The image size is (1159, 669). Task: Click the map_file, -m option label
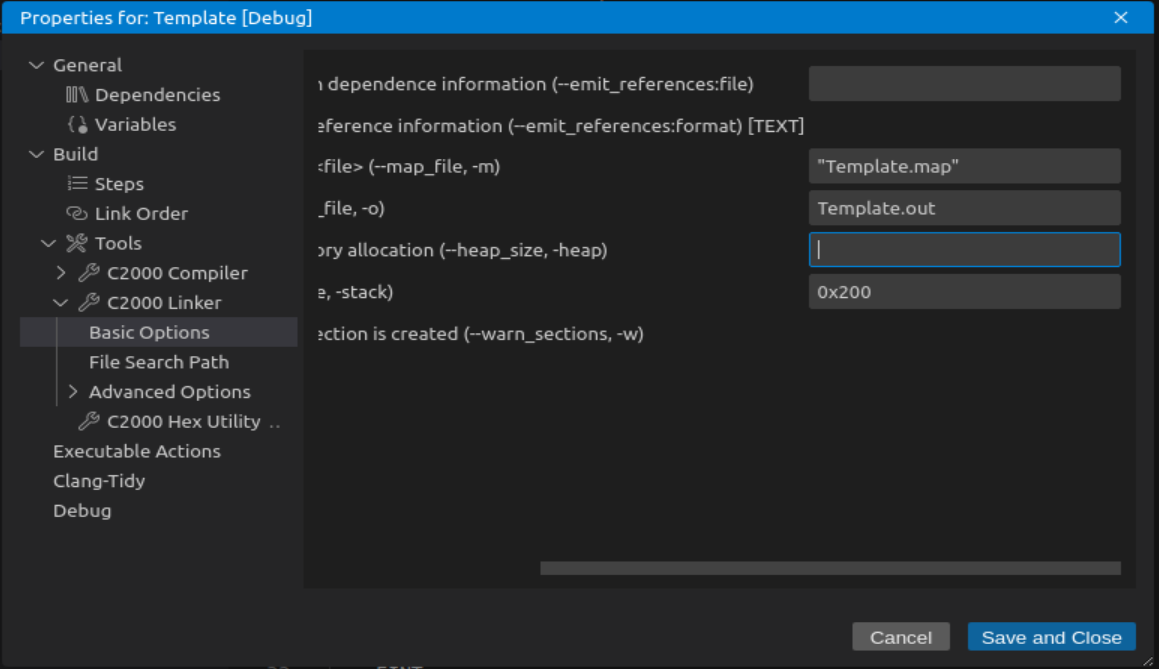tap(409, 166)
